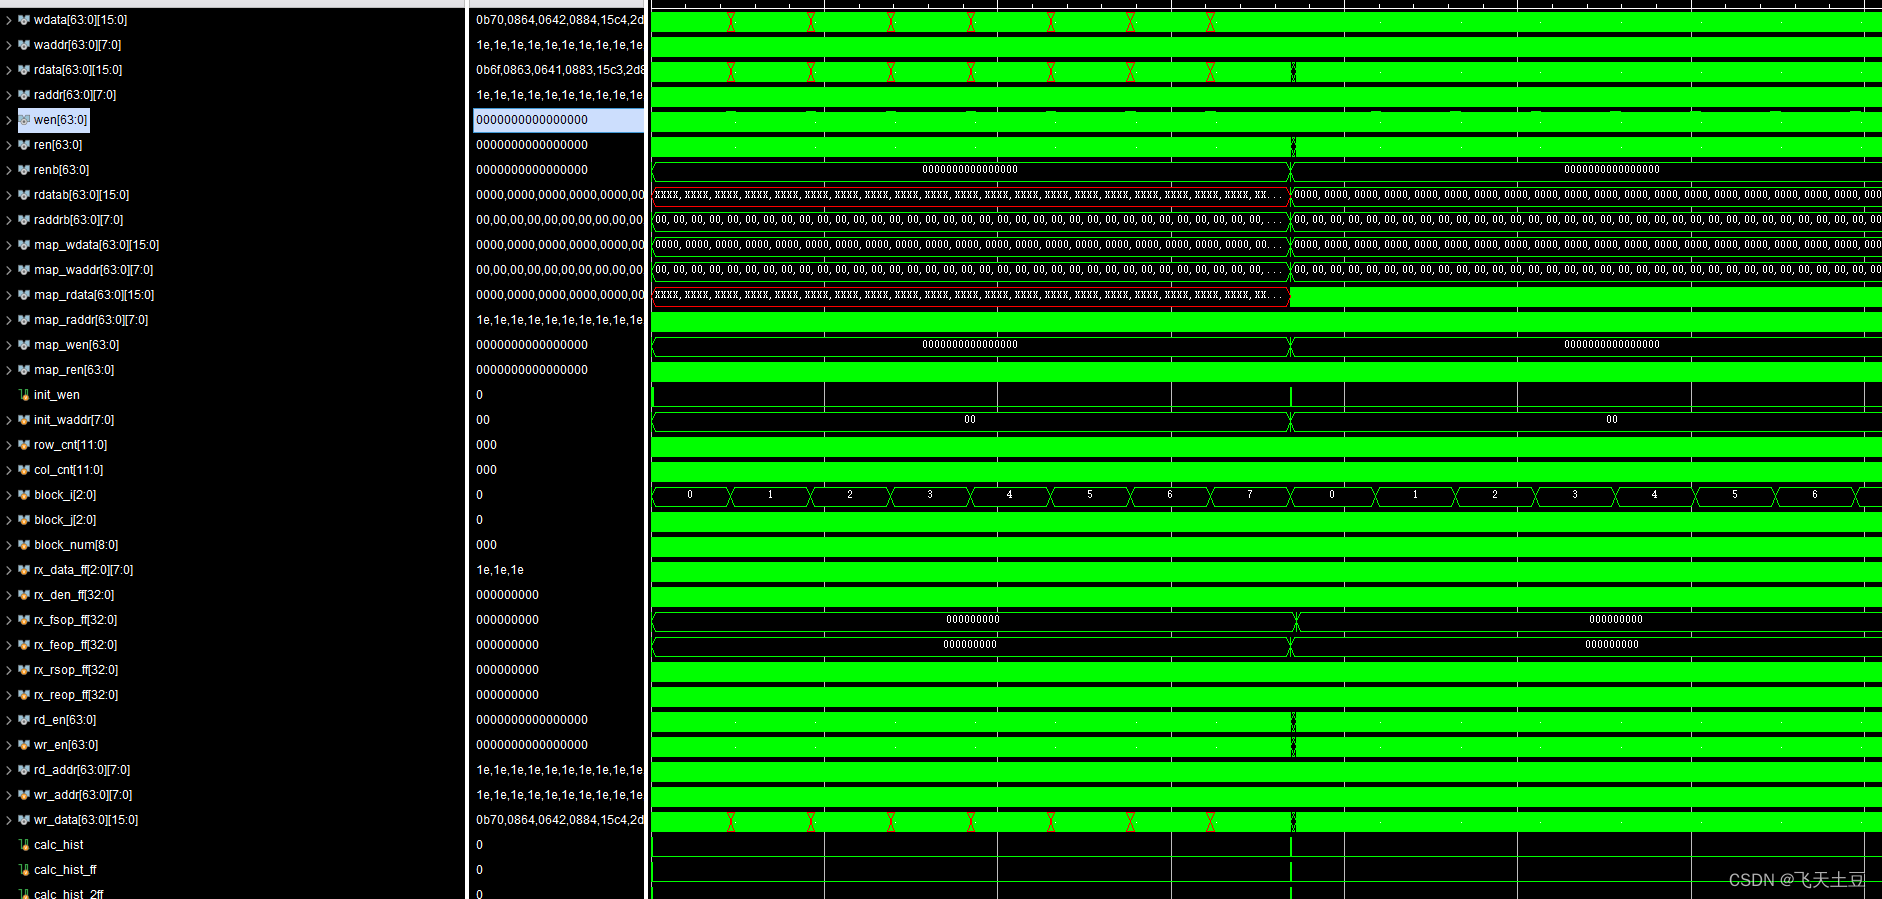Select the wr_addr[63:0][7:0] signal name

click(x=83, y=795)
